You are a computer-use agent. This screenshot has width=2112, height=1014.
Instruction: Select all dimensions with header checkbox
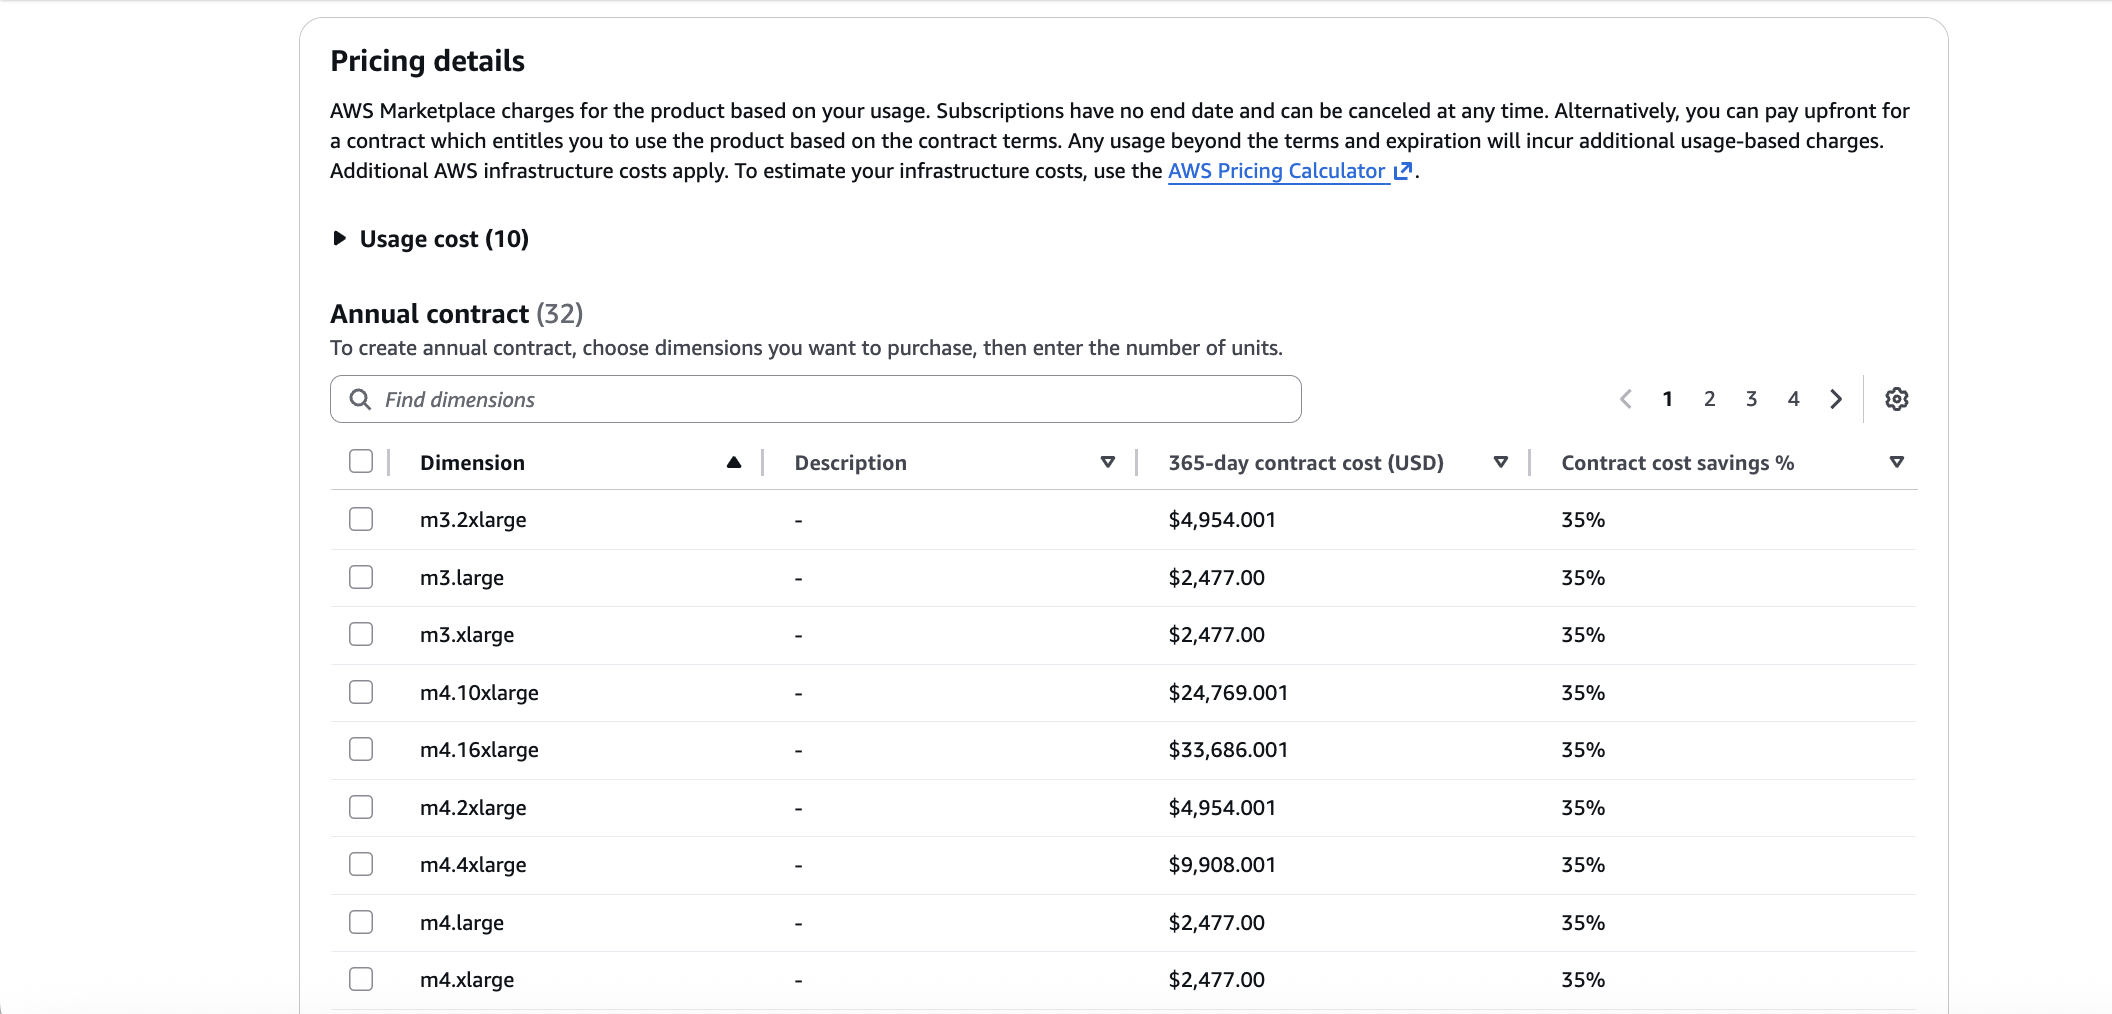361,461
